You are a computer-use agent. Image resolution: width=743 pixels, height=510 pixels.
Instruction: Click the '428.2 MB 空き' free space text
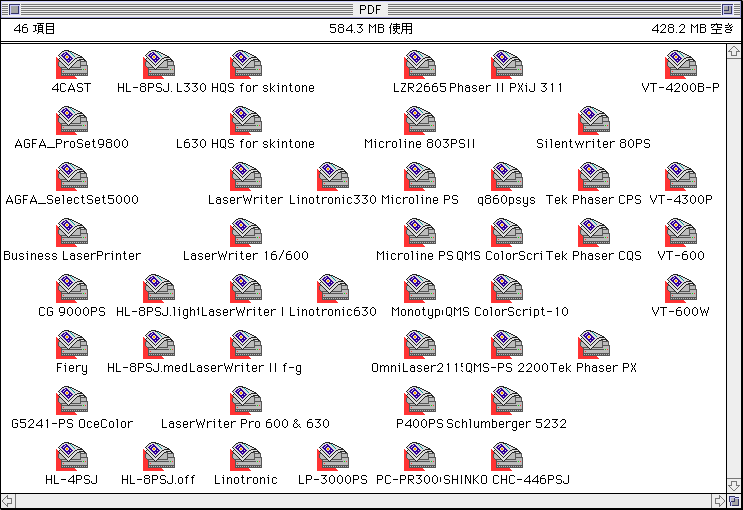692,29
